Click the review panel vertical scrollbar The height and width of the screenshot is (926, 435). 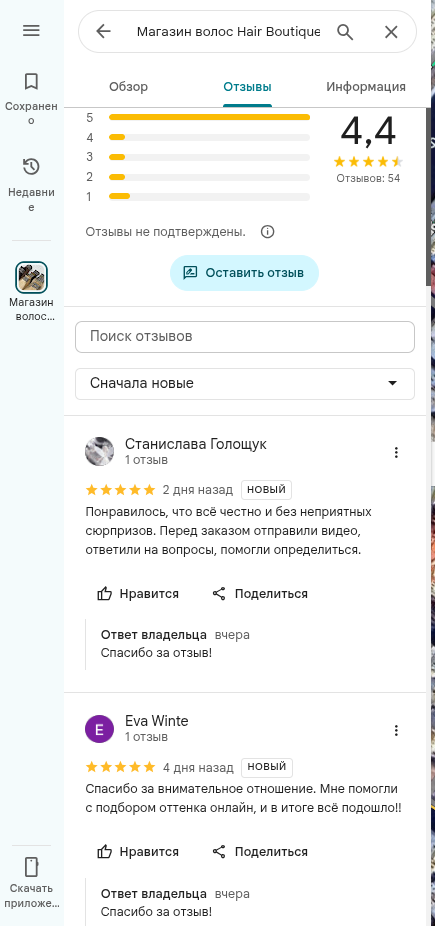tap(428, 195)
